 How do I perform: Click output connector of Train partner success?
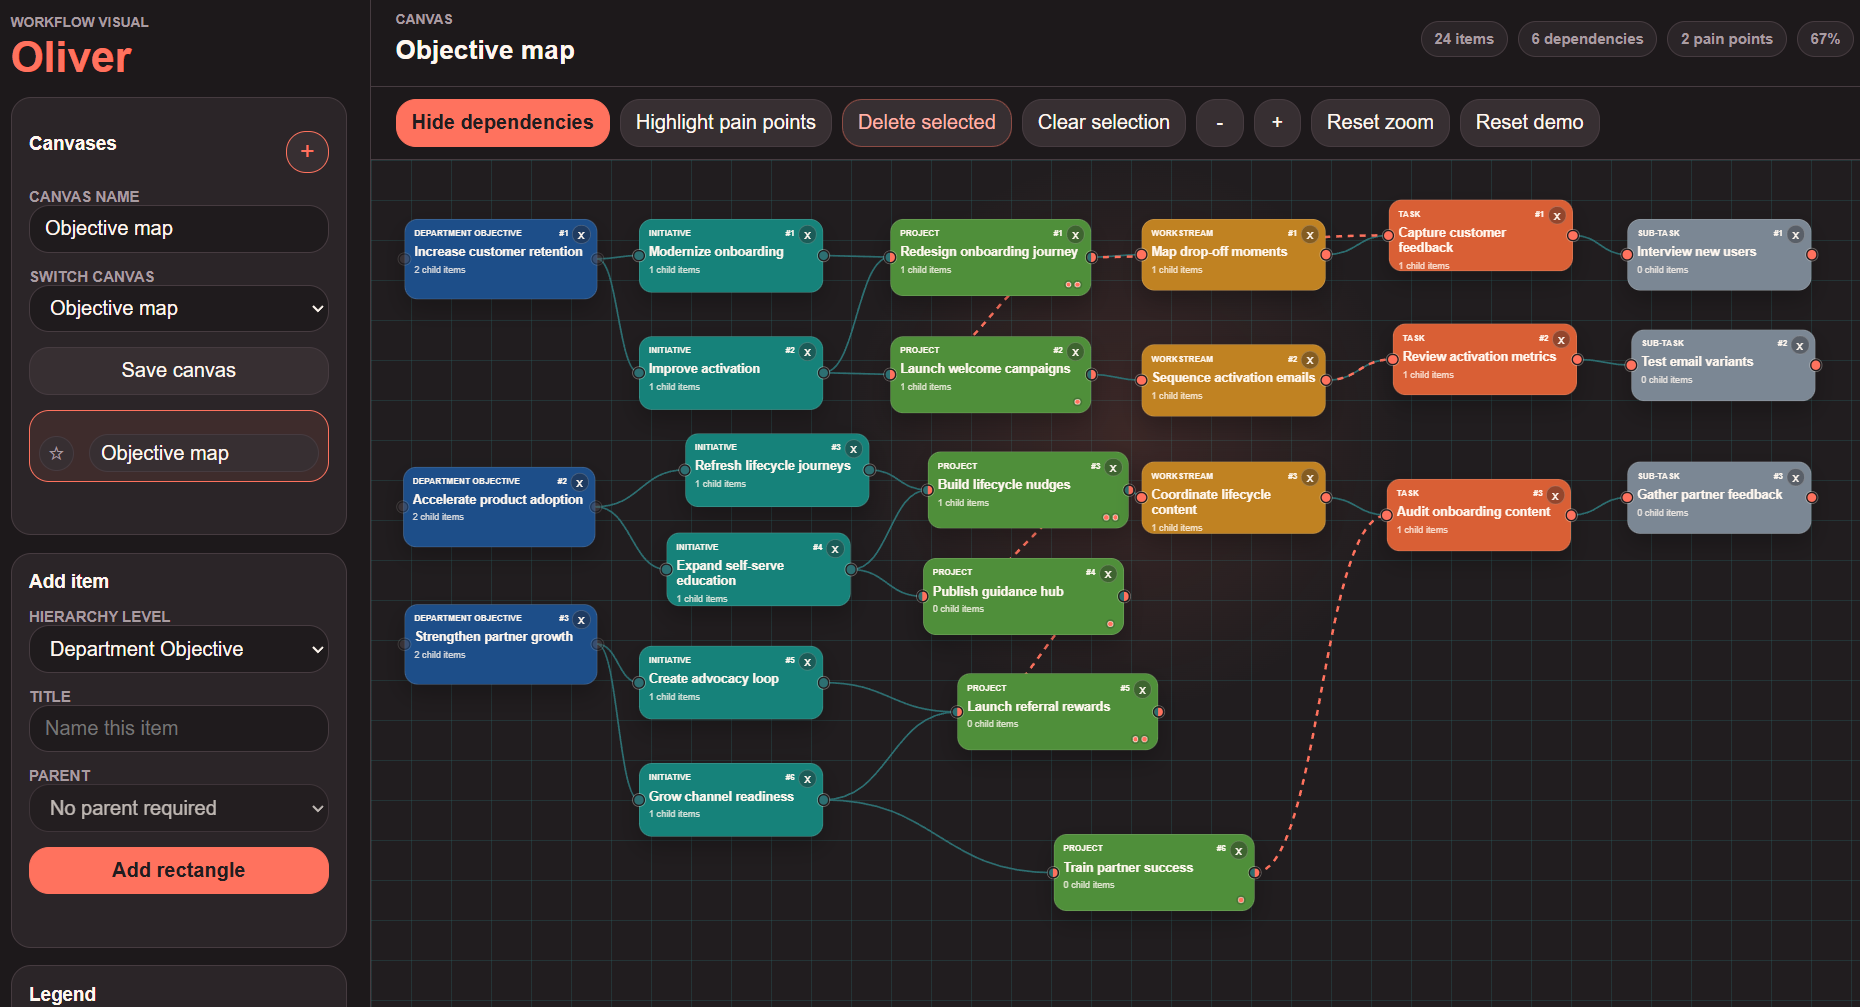(x=1254, y=873)
